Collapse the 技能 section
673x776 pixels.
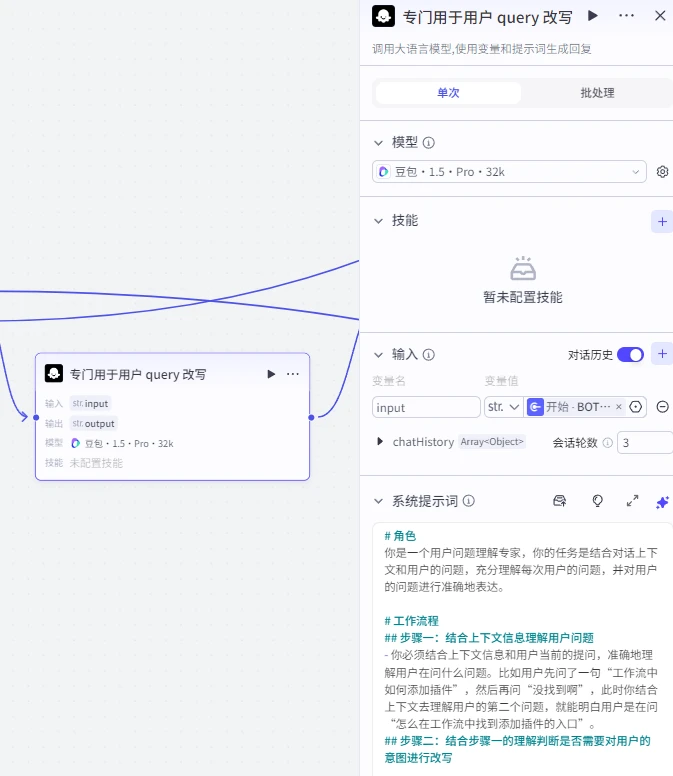tap(379, 221)
